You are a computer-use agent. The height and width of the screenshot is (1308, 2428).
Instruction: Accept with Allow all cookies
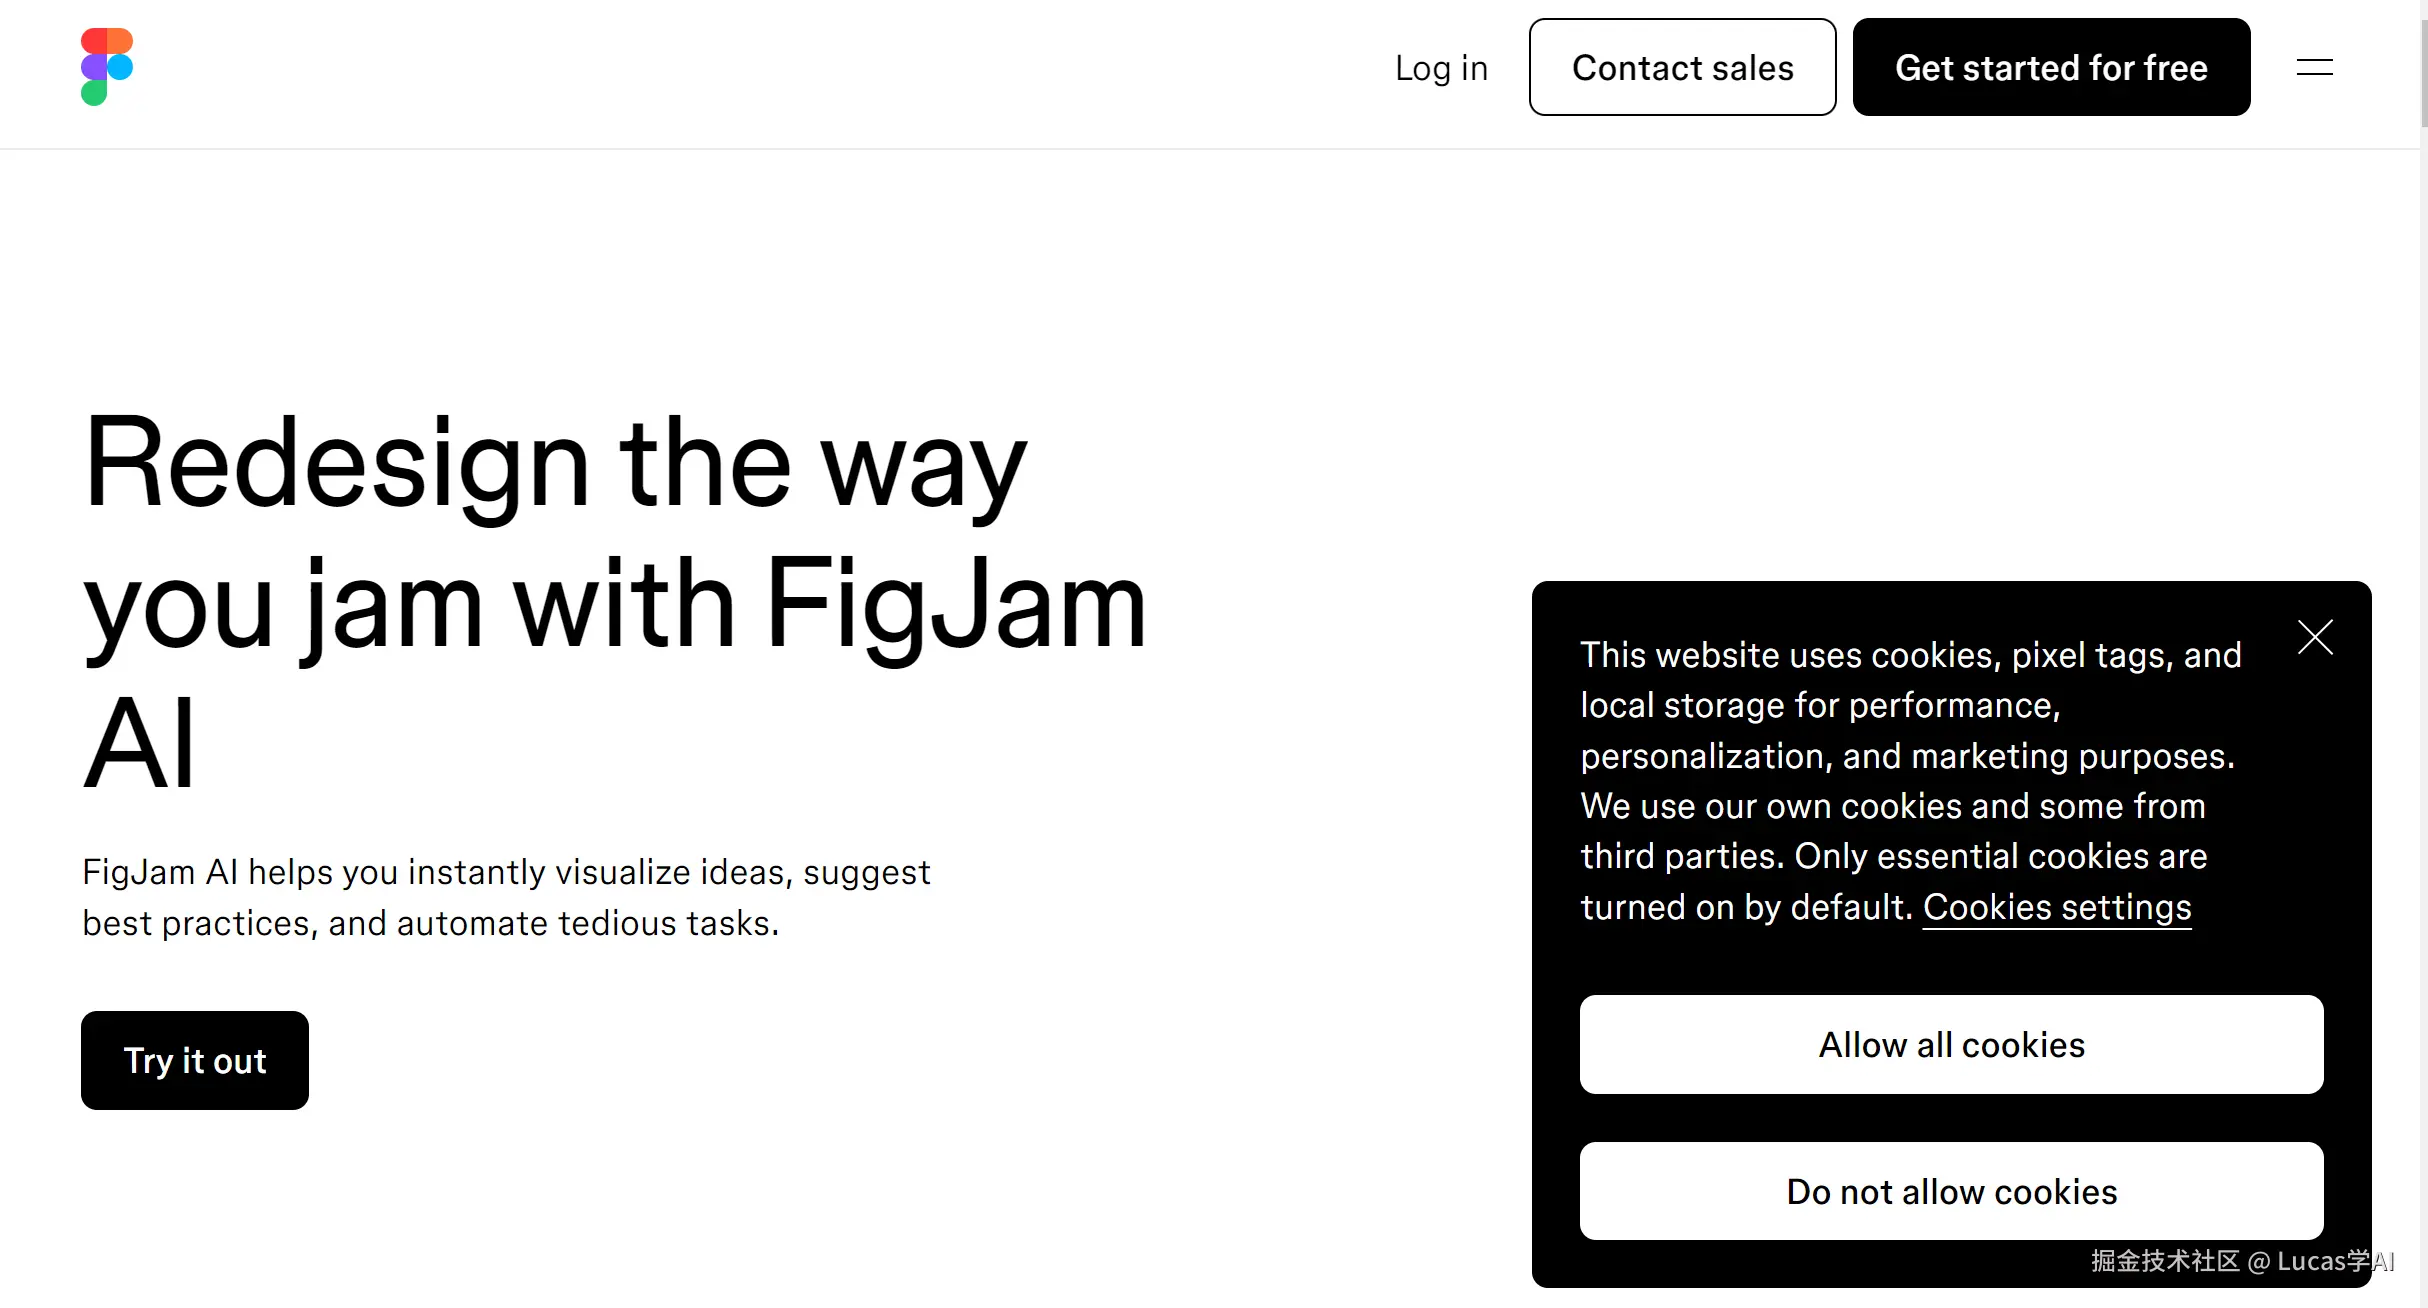(1951, 1044)
